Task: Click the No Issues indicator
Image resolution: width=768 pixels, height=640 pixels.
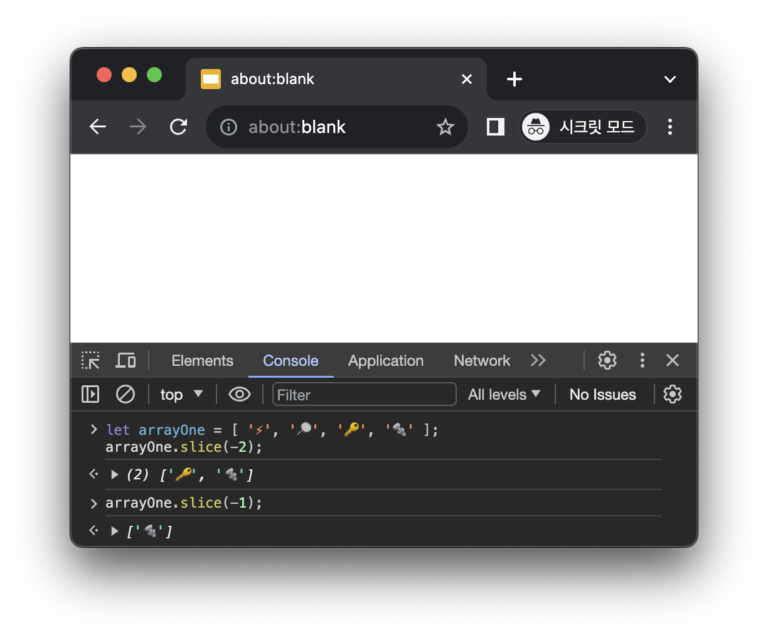Action: pyautogui.click(x=602, y=395)
